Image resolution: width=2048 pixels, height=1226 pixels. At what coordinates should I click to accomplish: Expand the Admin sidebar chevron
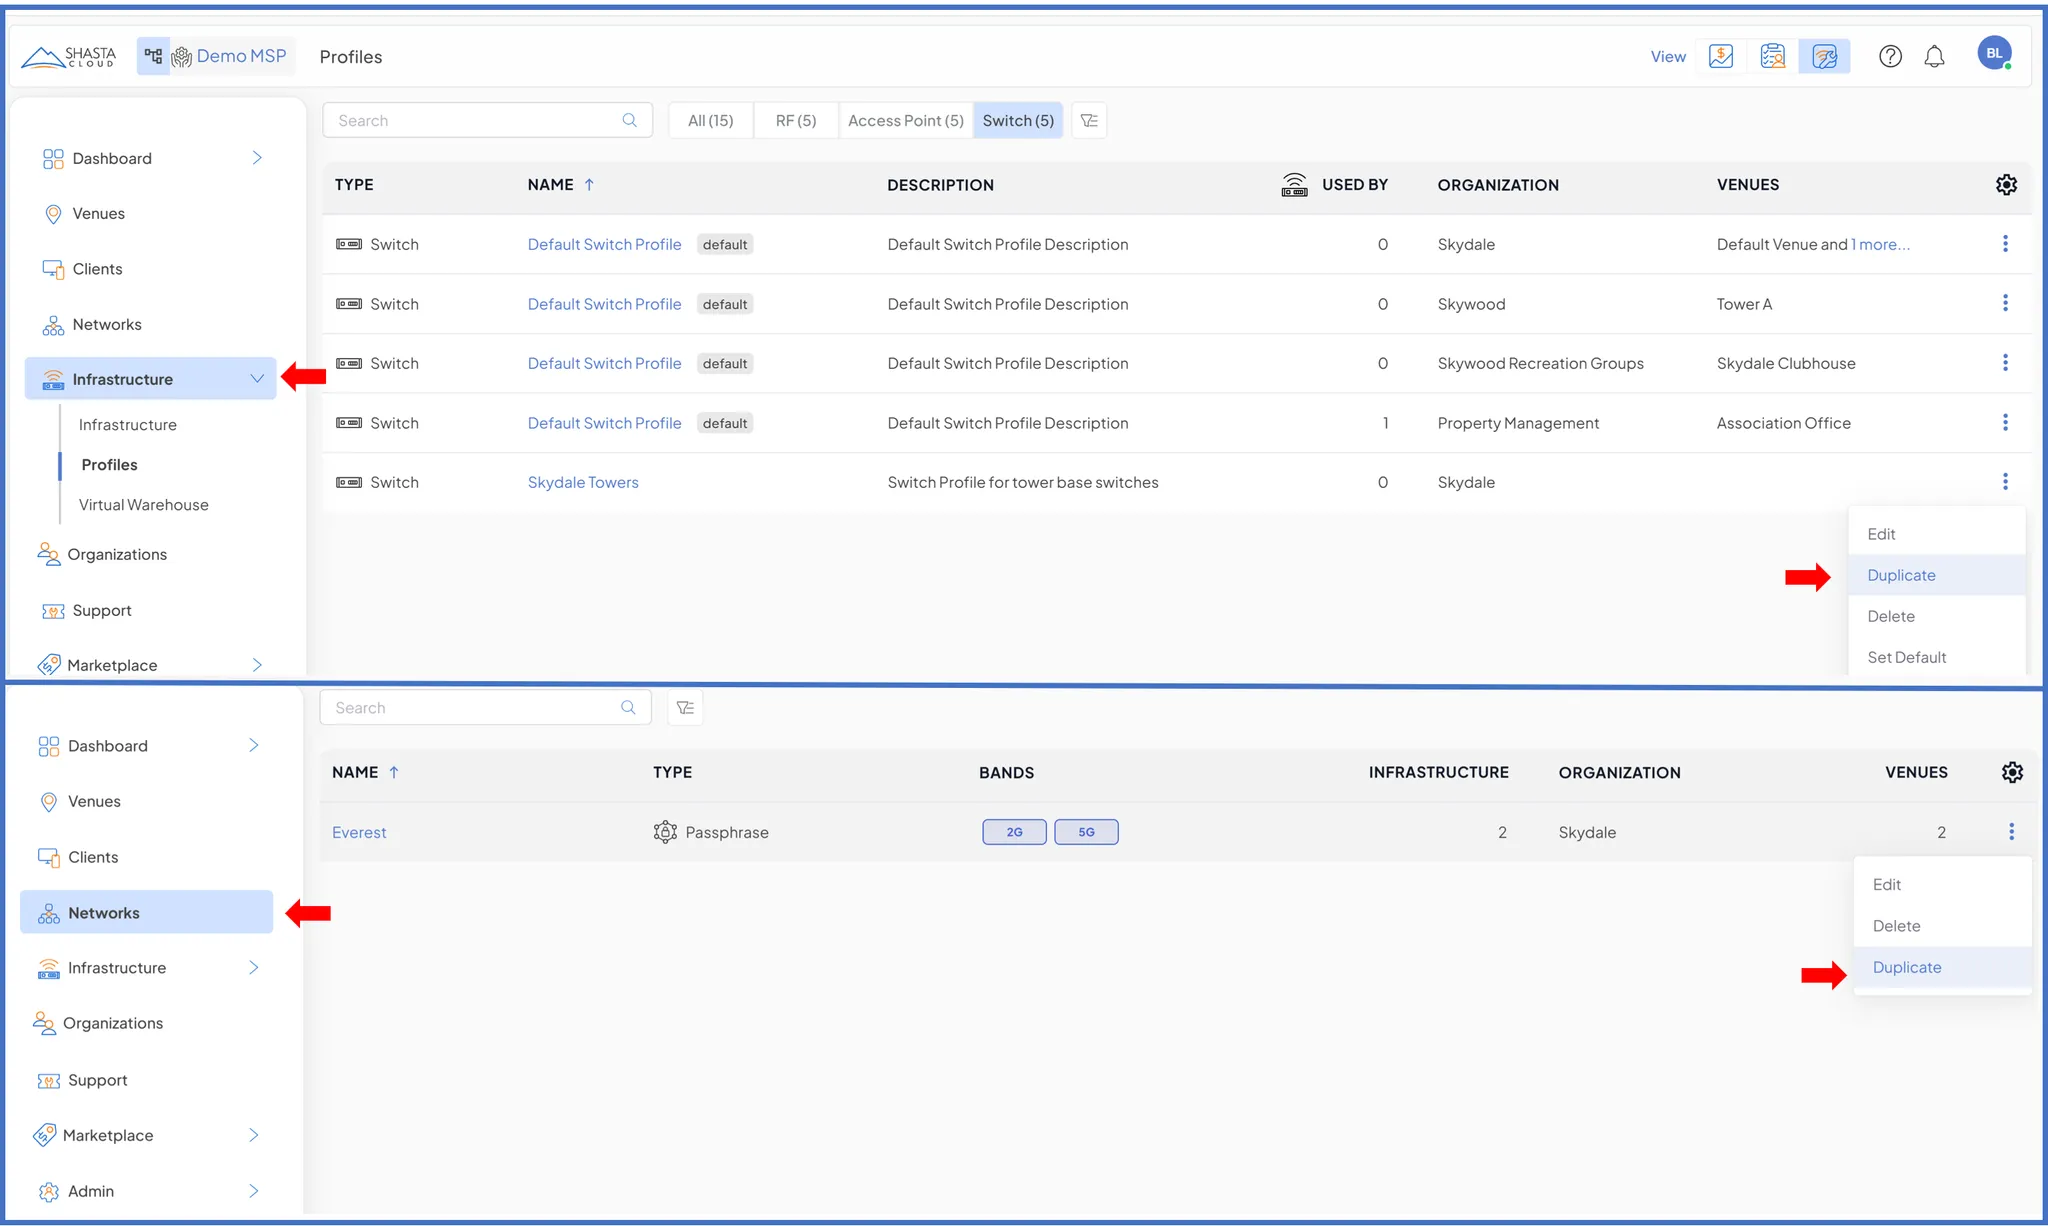253,1191
